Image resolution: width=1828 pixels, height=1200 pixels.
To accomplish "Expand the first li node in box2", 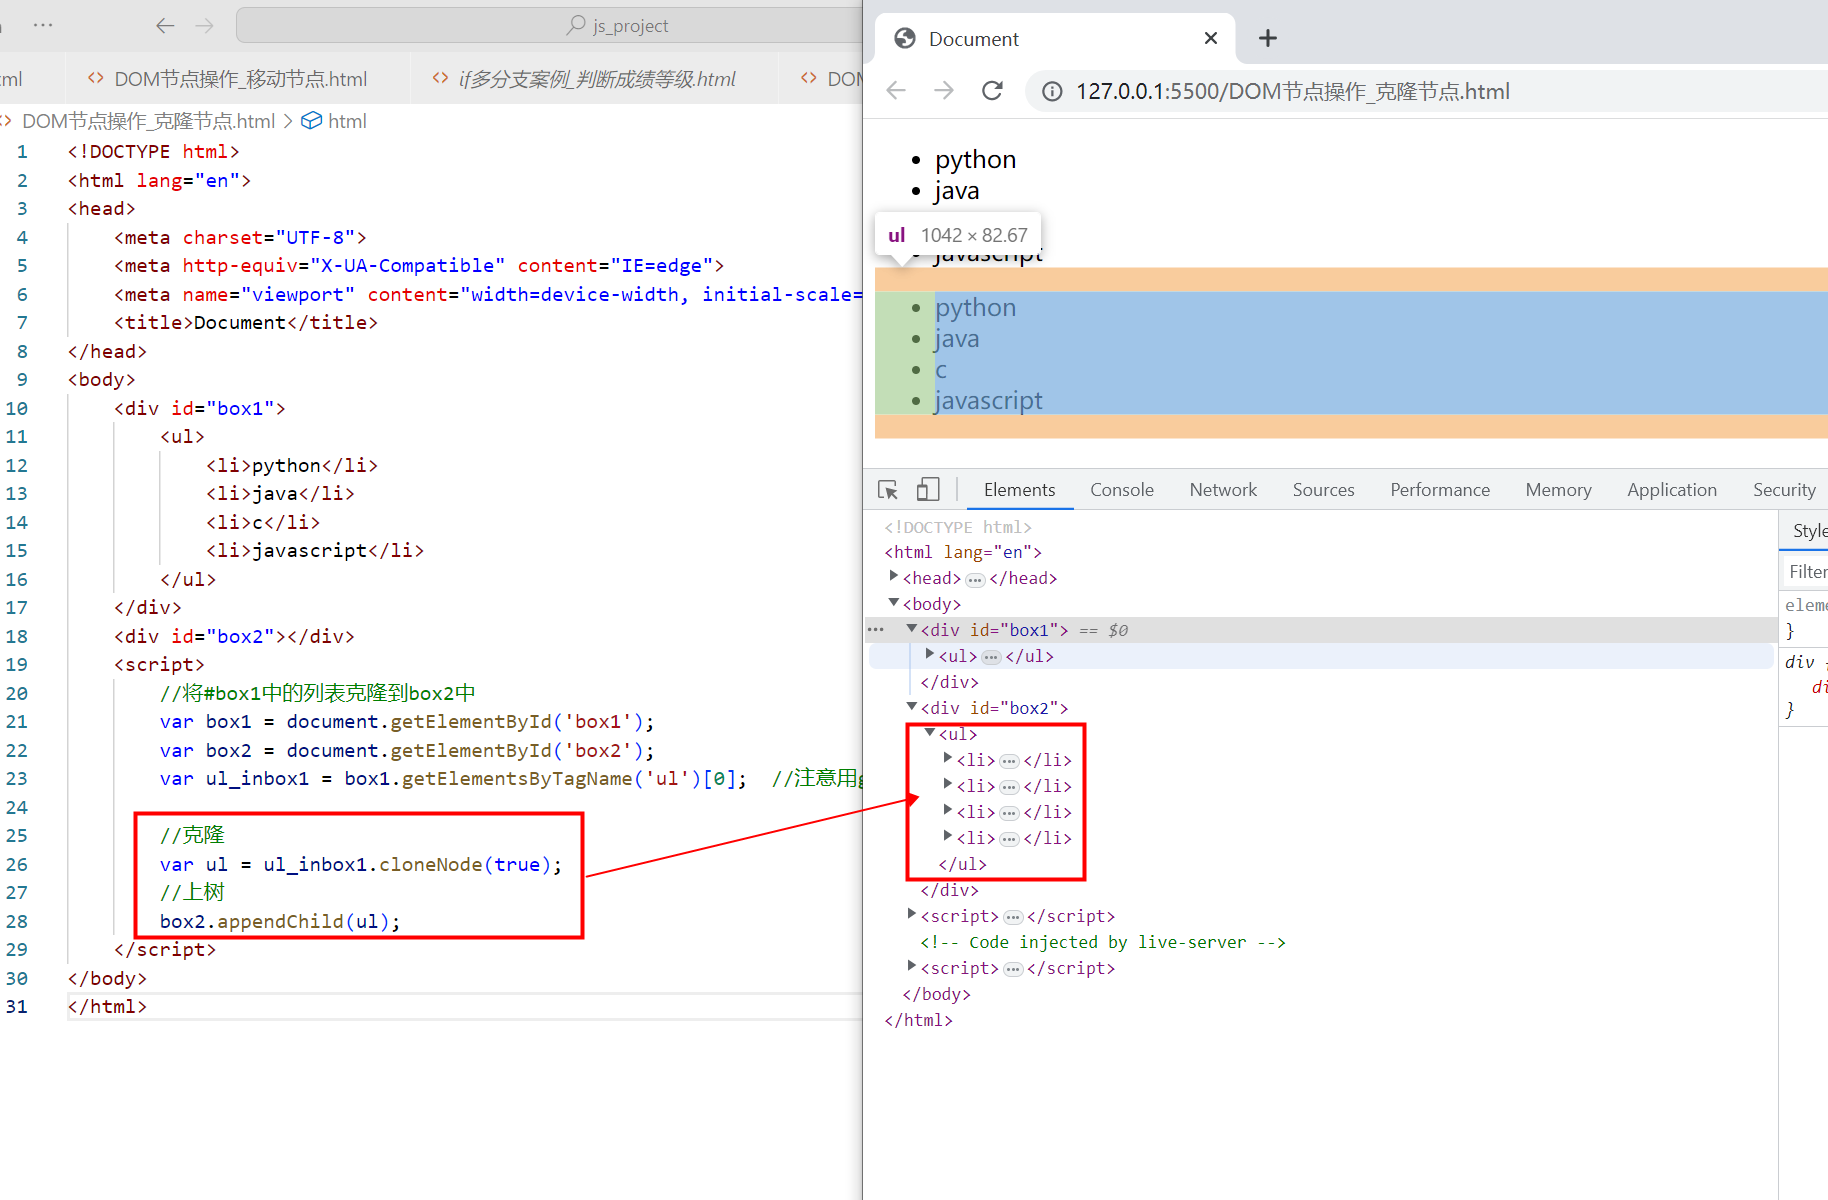I will 948,759.
